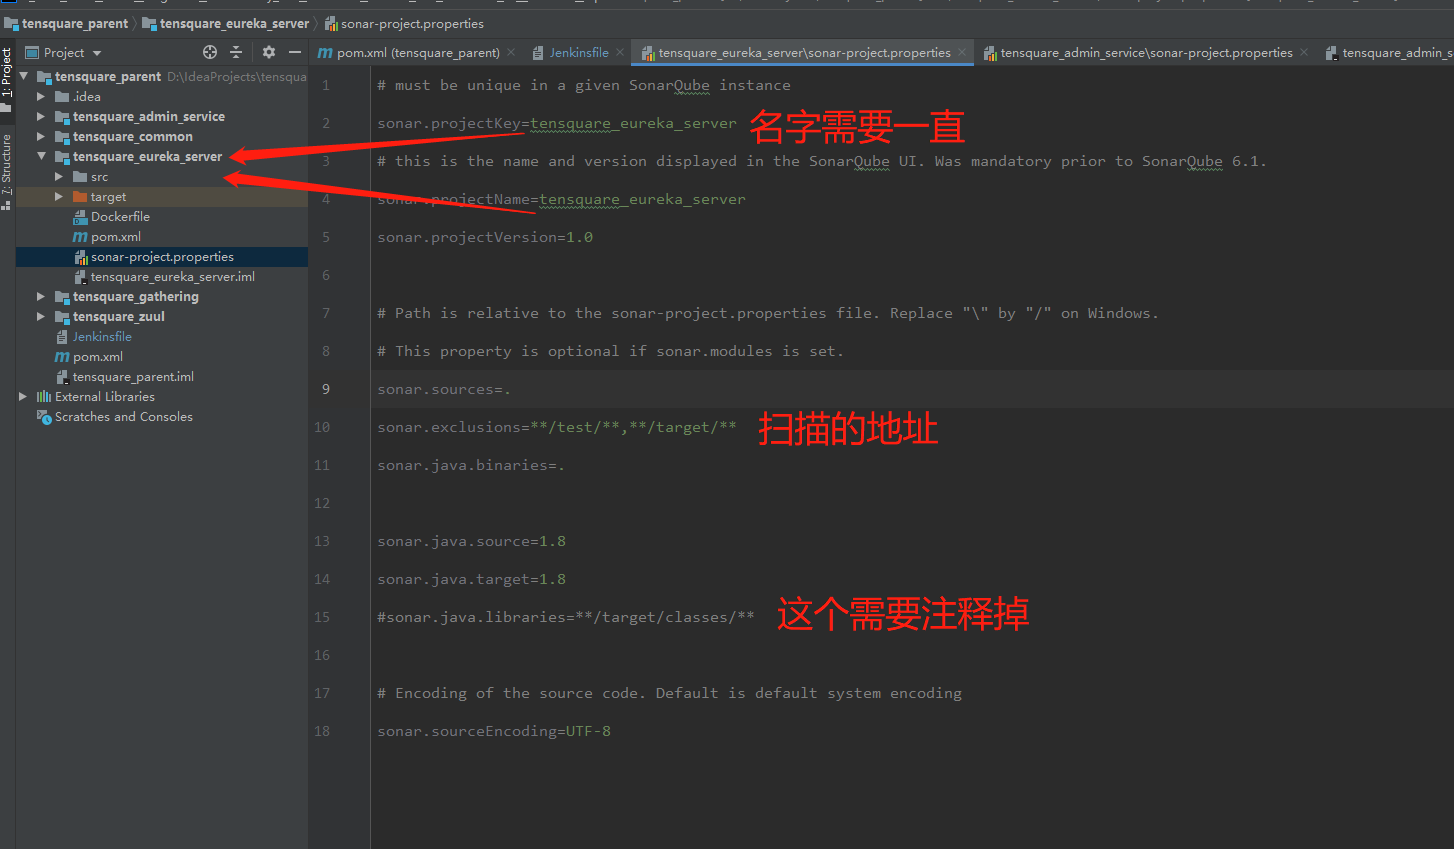1454x849 pixels.
Task: Select Jenkinsfile in the project tree
Action: point(102,337)
